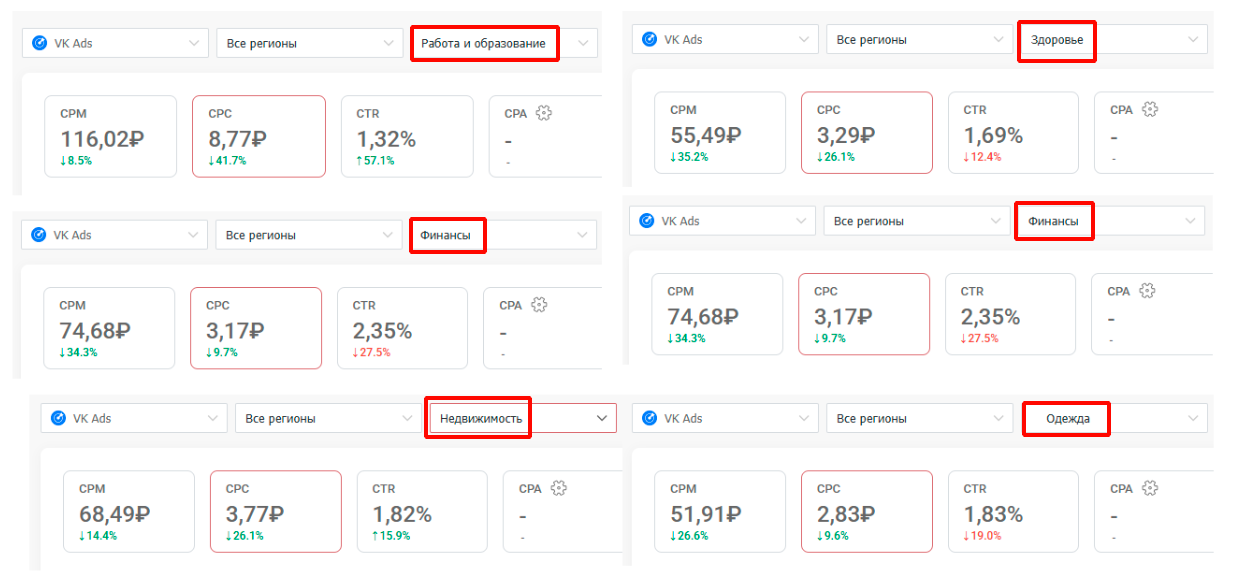Click the ↓26.1% change under CPC 3,29₽
The width and height of the screenshot is (1239, 573).
[836, 156]
